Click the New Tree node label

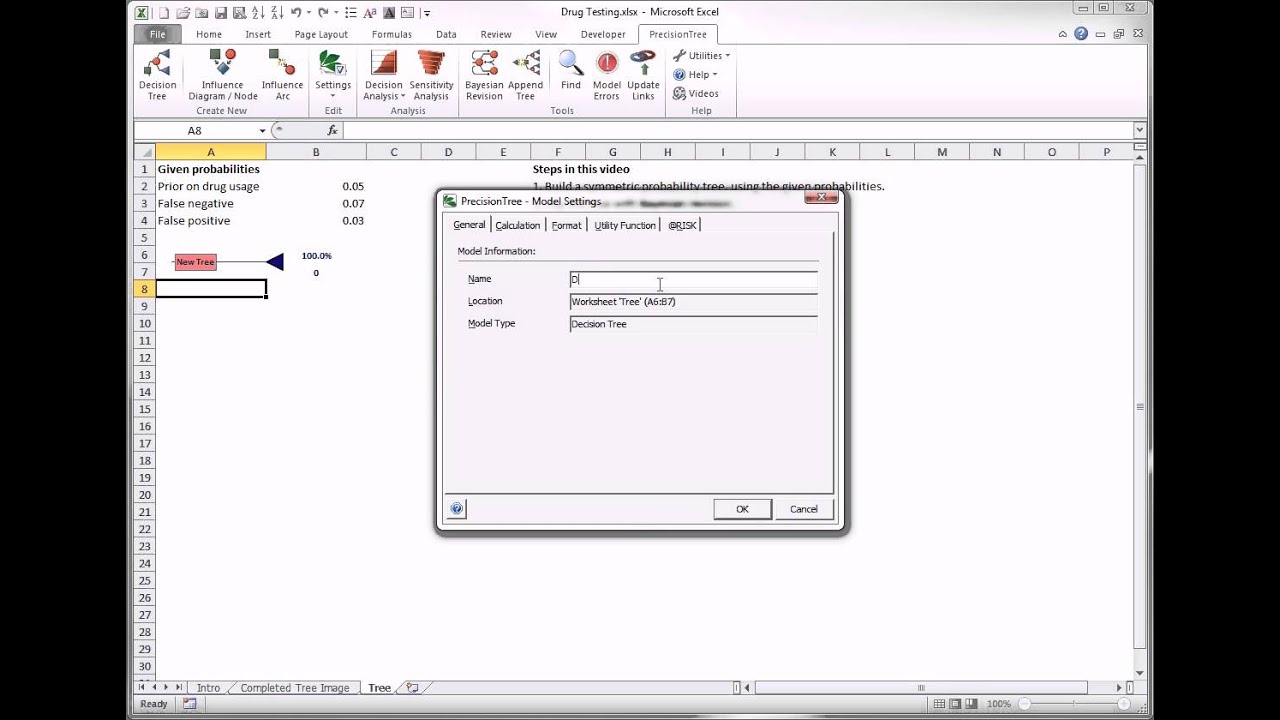(195, 262)
